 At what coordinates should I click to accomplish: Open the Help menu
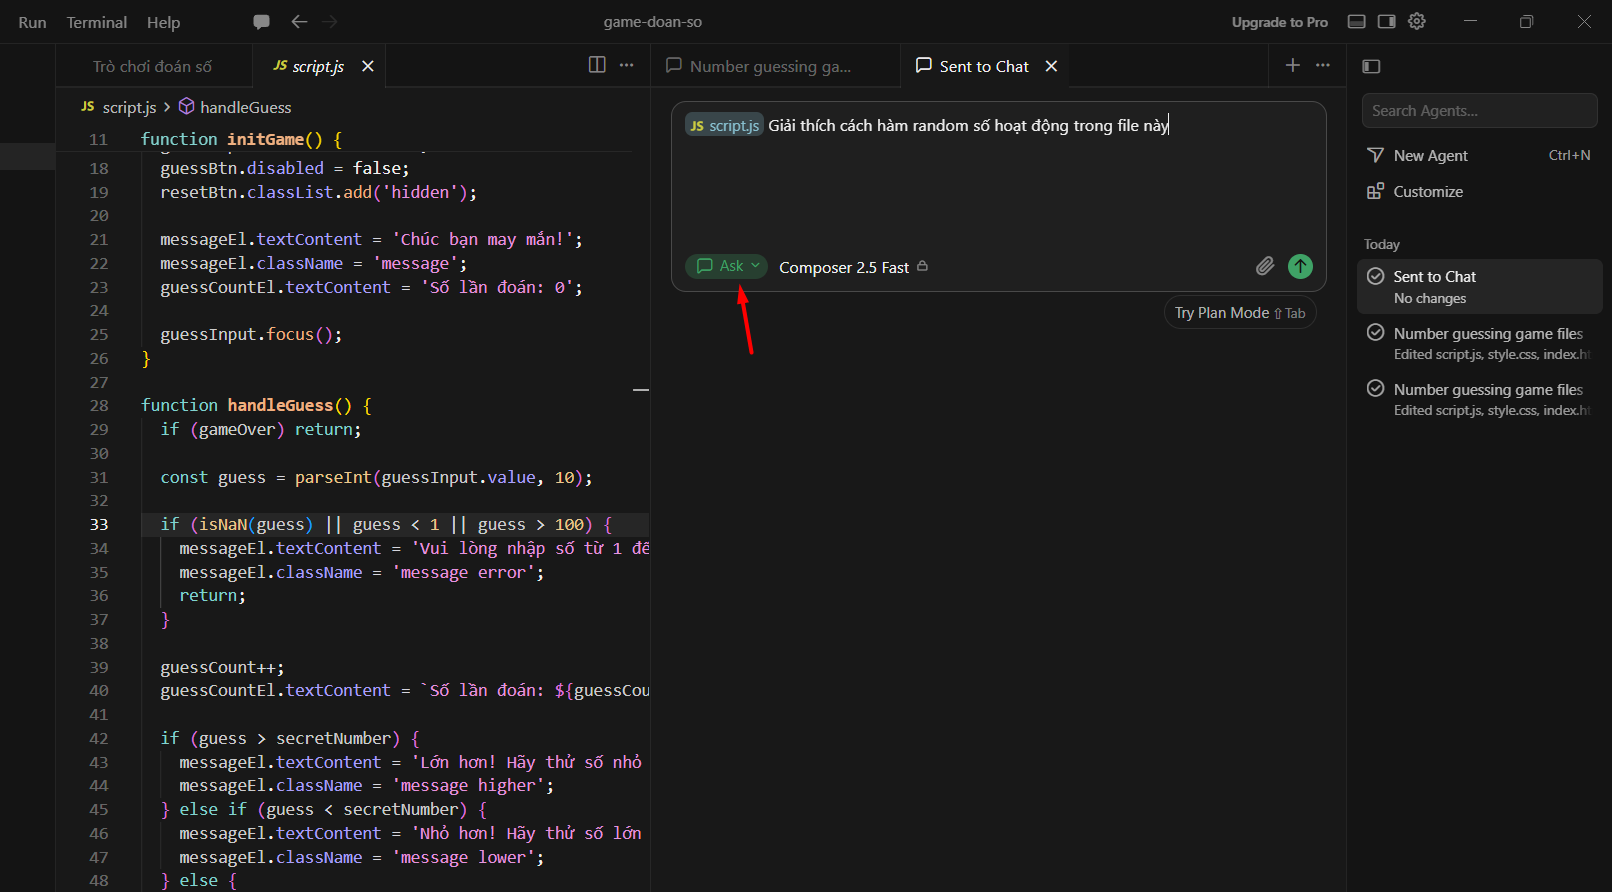pos(164,22)
